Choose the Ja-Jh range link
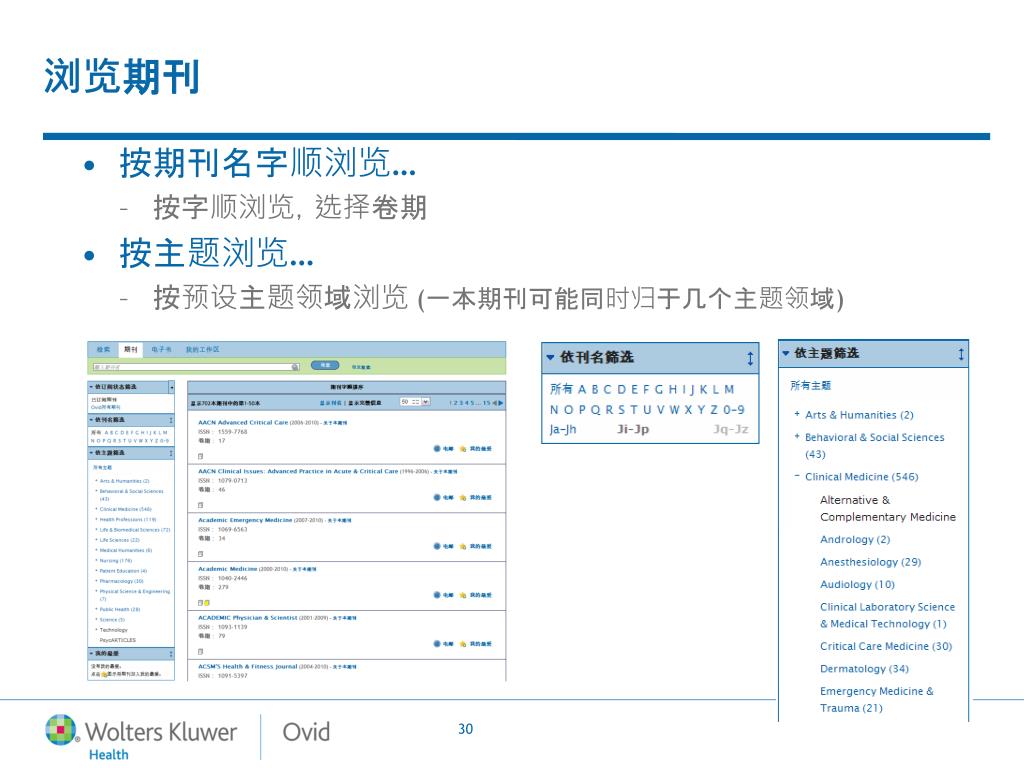Screen dimensions: 1024x768 coord(563,430)
